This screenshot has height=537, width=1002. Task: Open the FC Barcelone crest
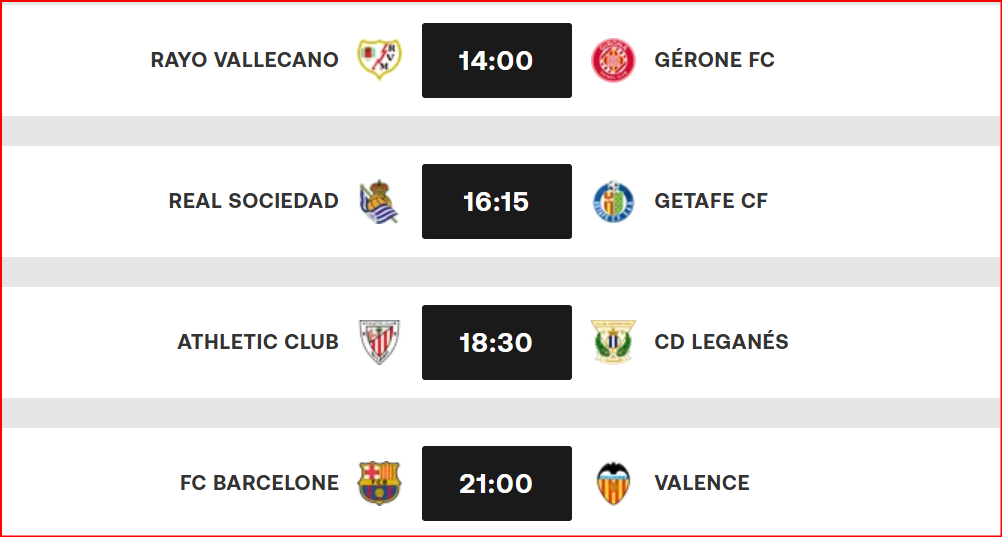coord(379,483)
